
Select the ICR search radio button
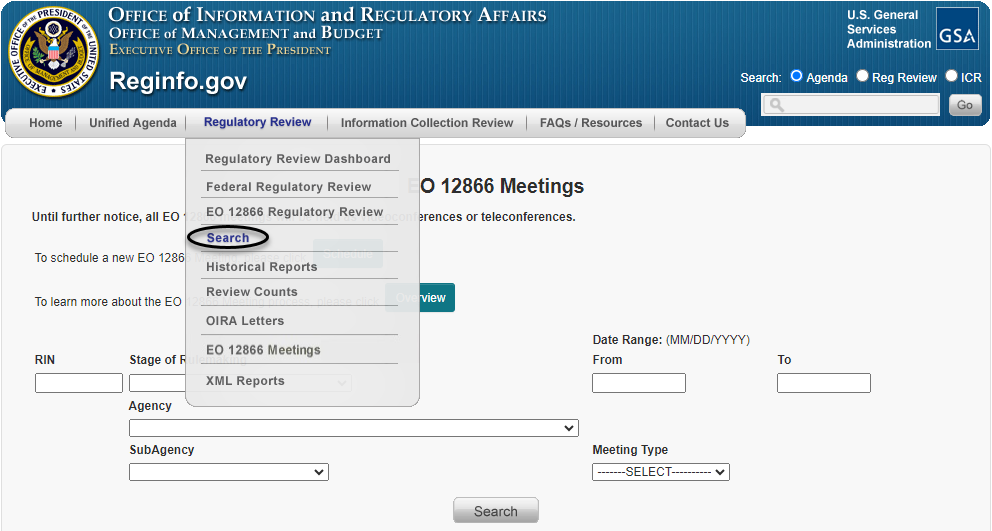[x=951, y=76]
